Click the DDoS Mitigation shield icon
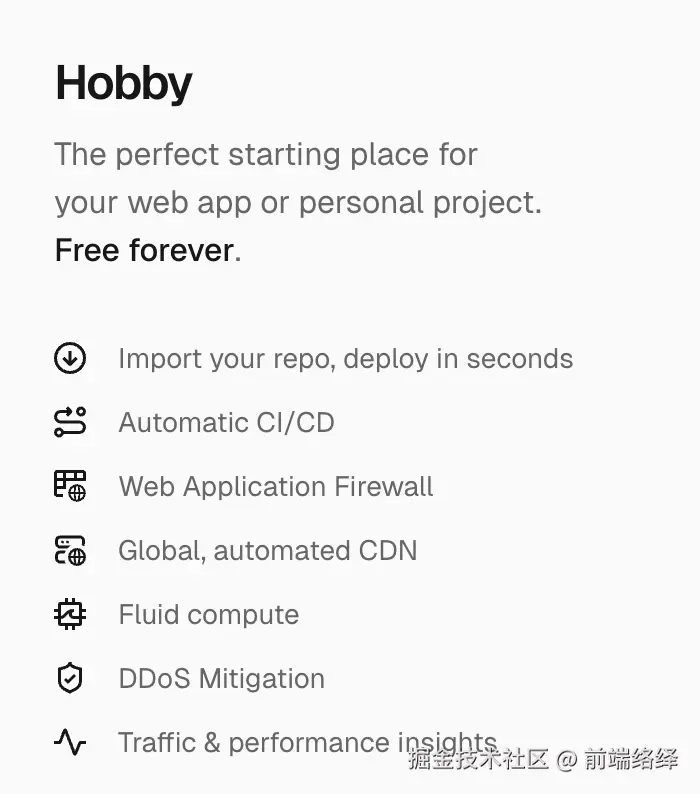 70,678
